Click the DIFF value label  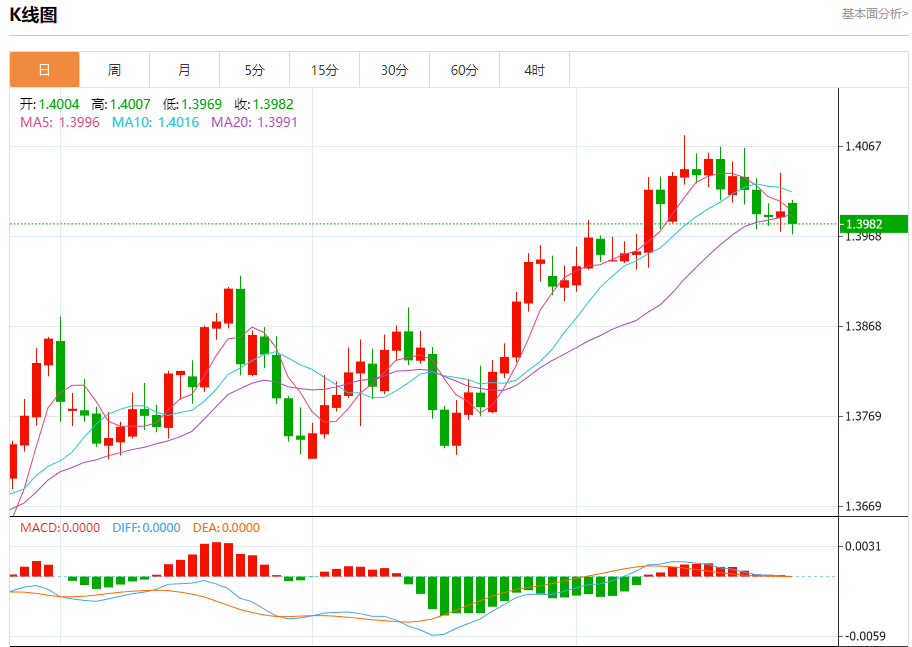(146, 527)
